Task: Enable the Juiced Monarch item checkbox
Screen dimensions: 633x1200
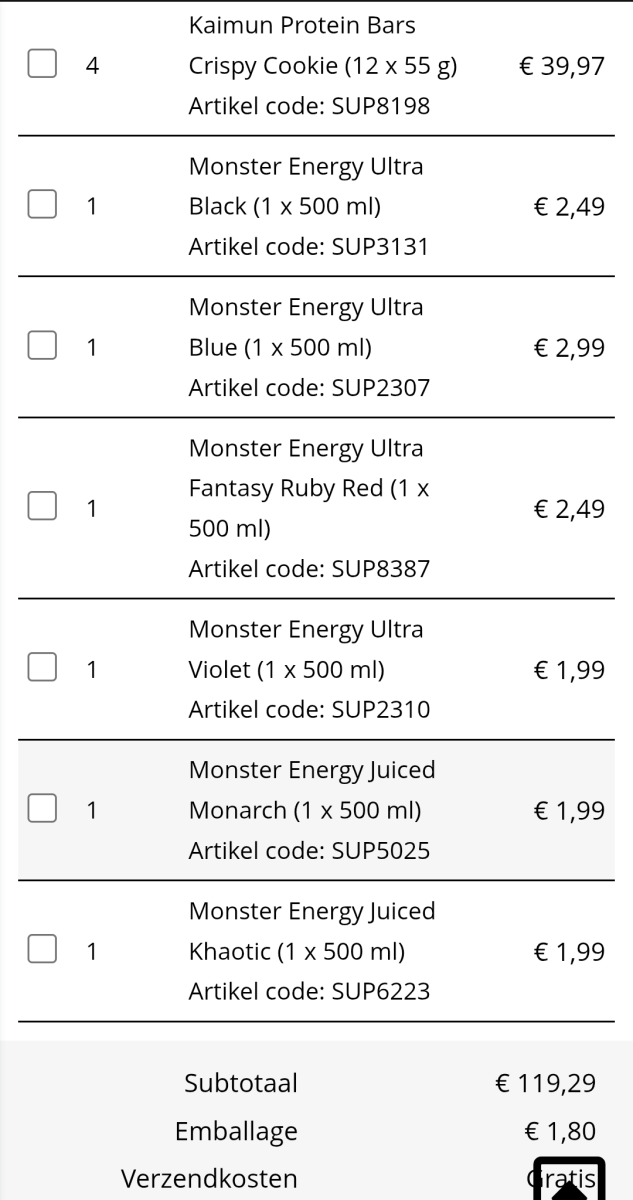Action: coord(41,809)
